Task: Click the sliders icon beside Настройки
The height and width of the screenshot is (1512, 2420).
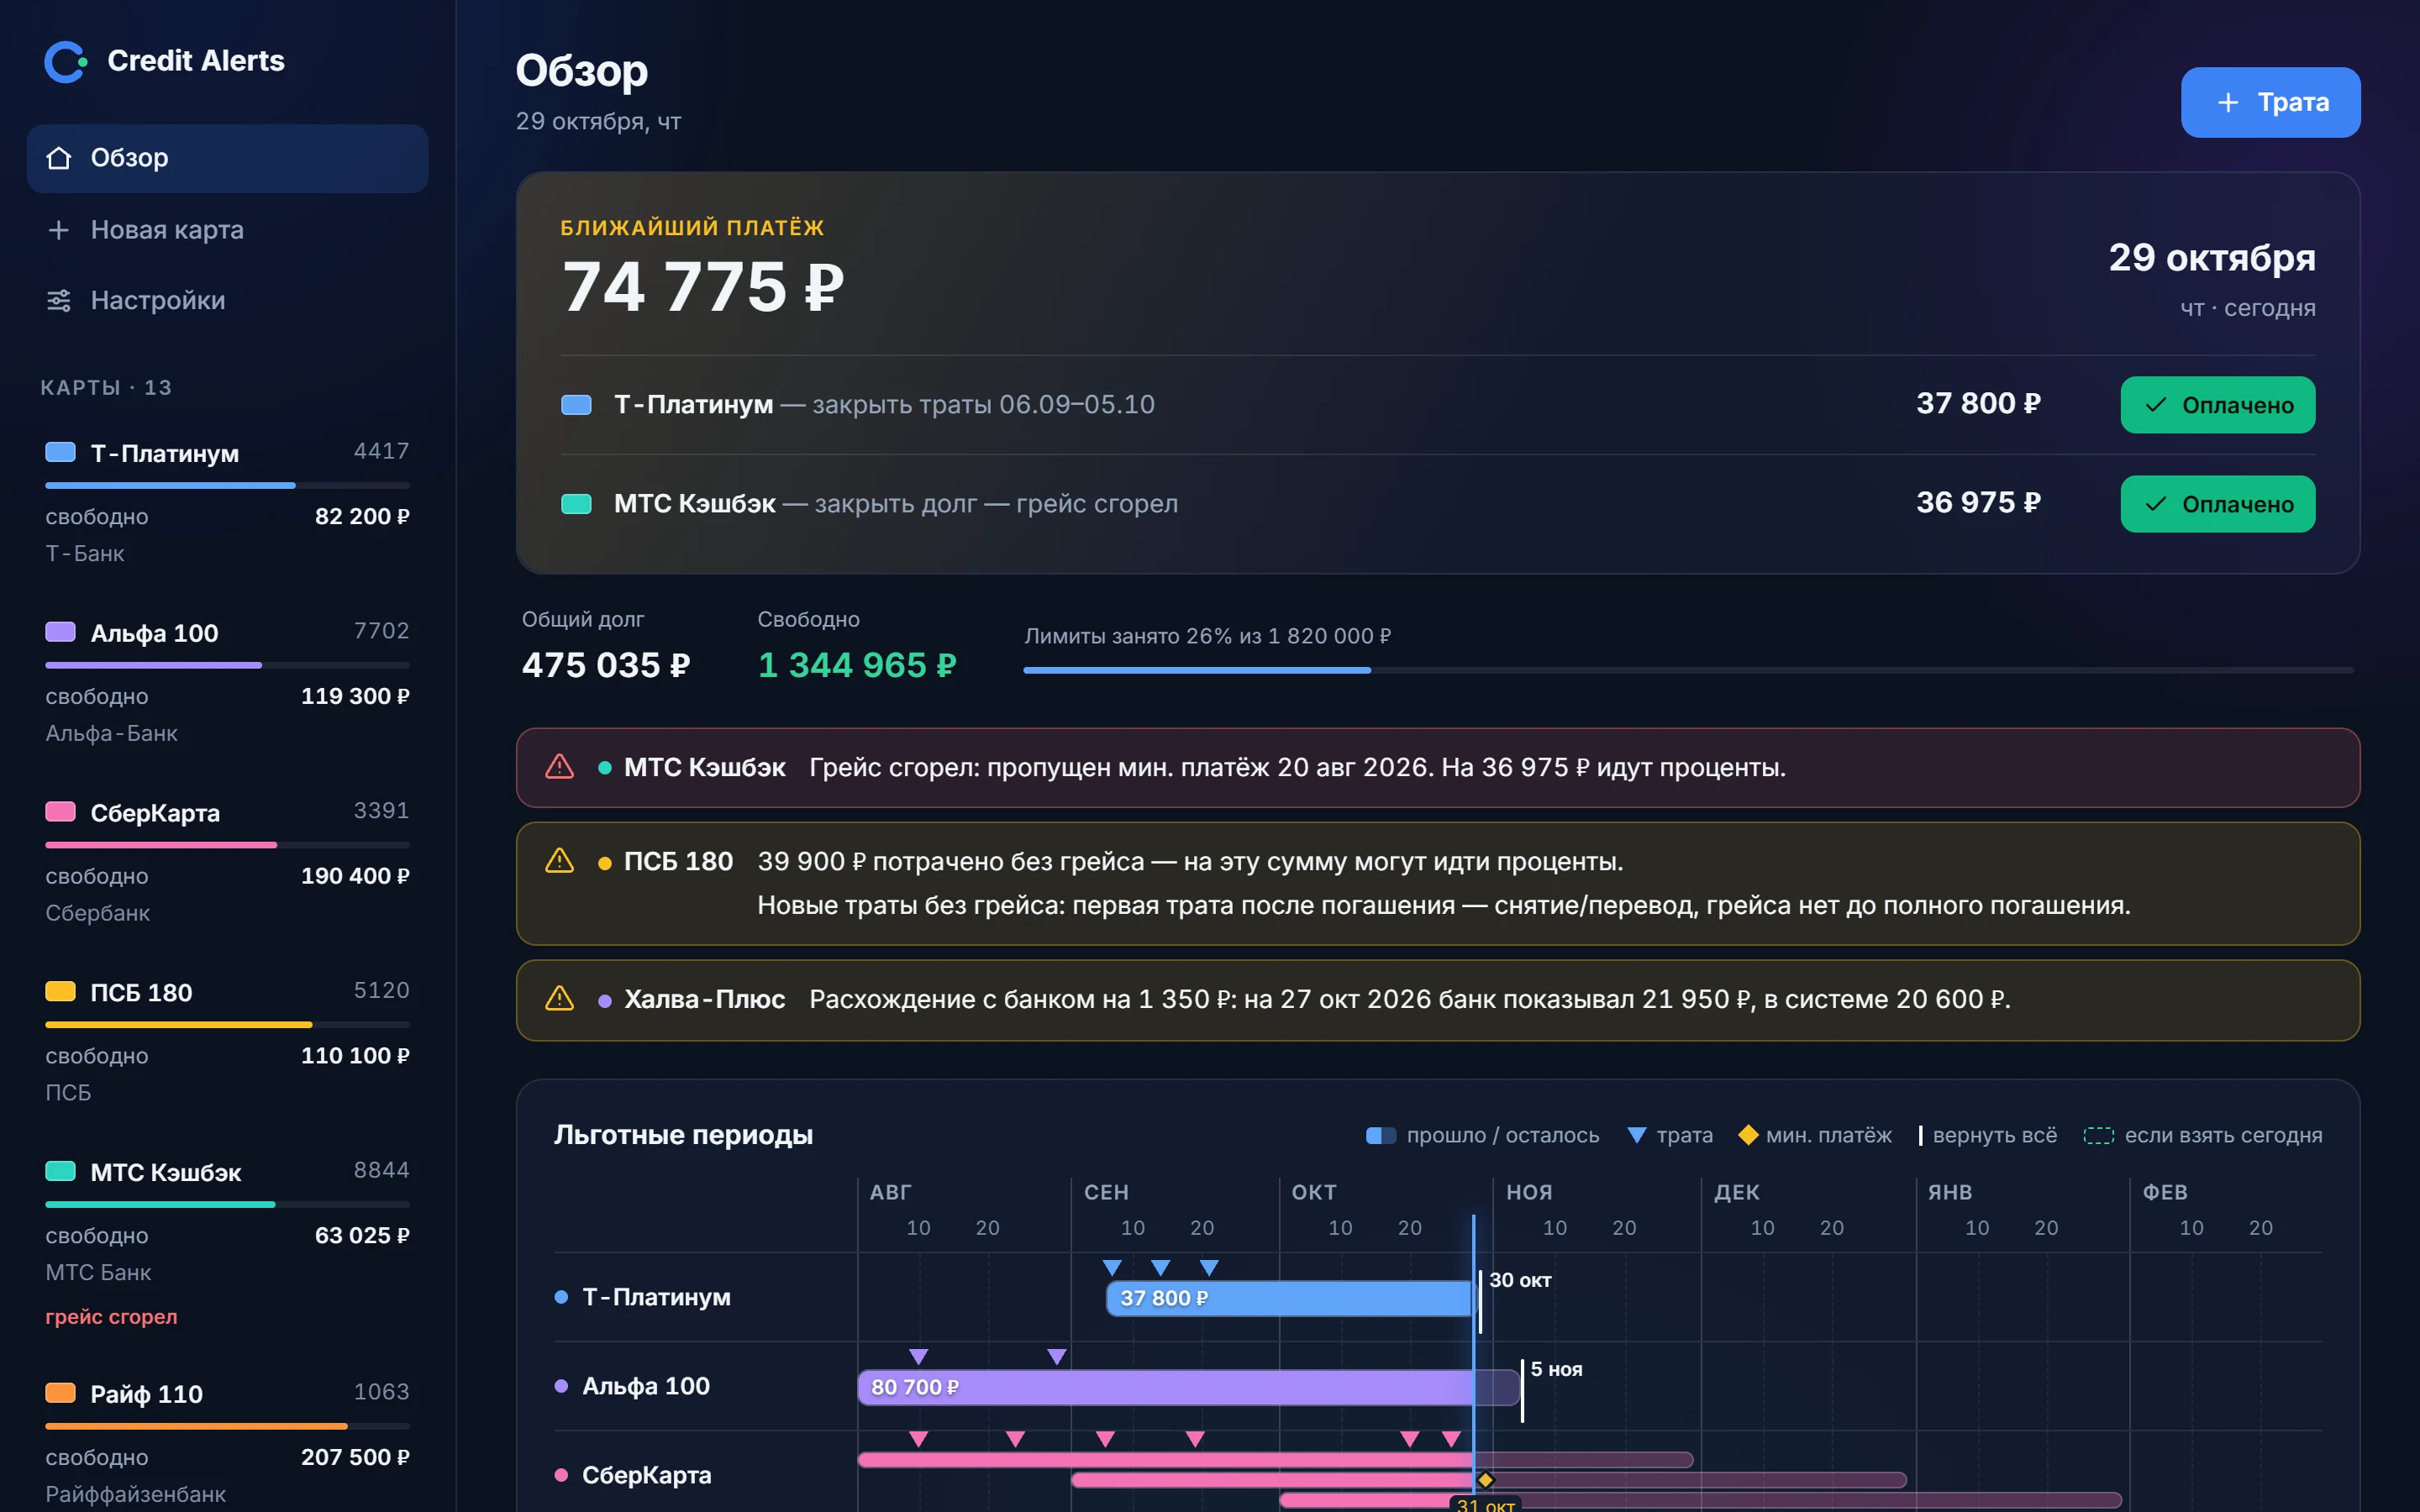Action: tap(59, 301)
